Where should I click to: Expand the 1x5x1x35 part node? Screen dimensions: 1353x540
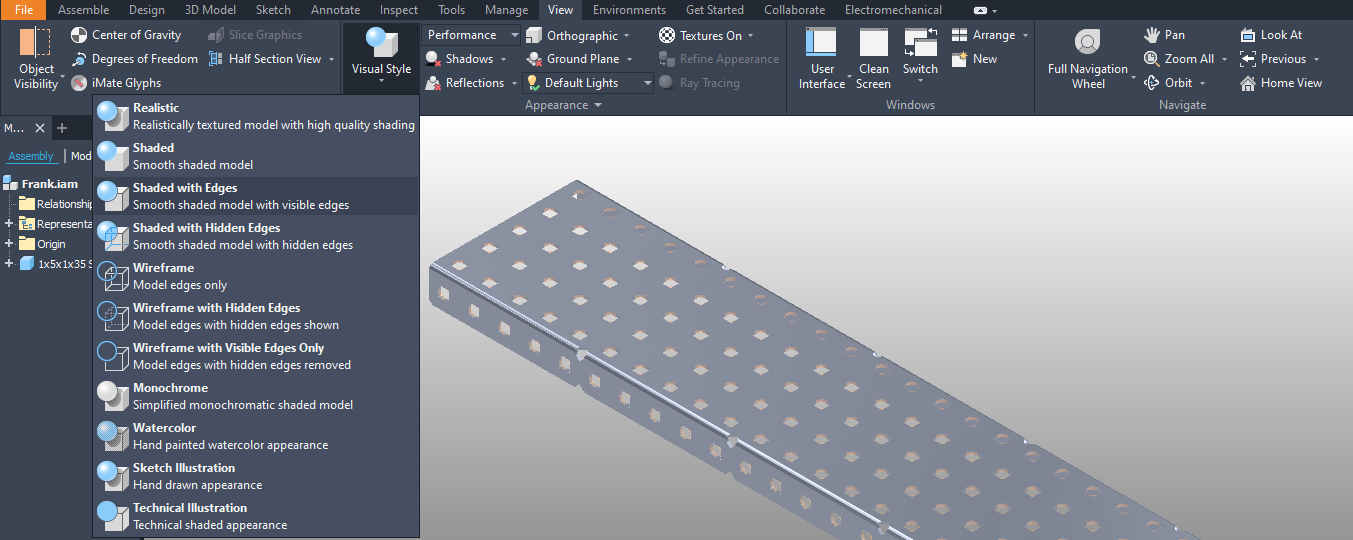pos(9,263)
